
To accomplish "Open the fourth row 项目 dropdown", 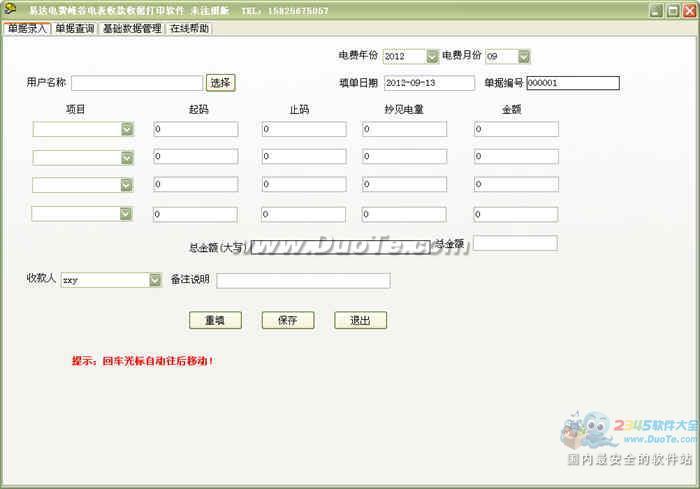I will [127, 213].
